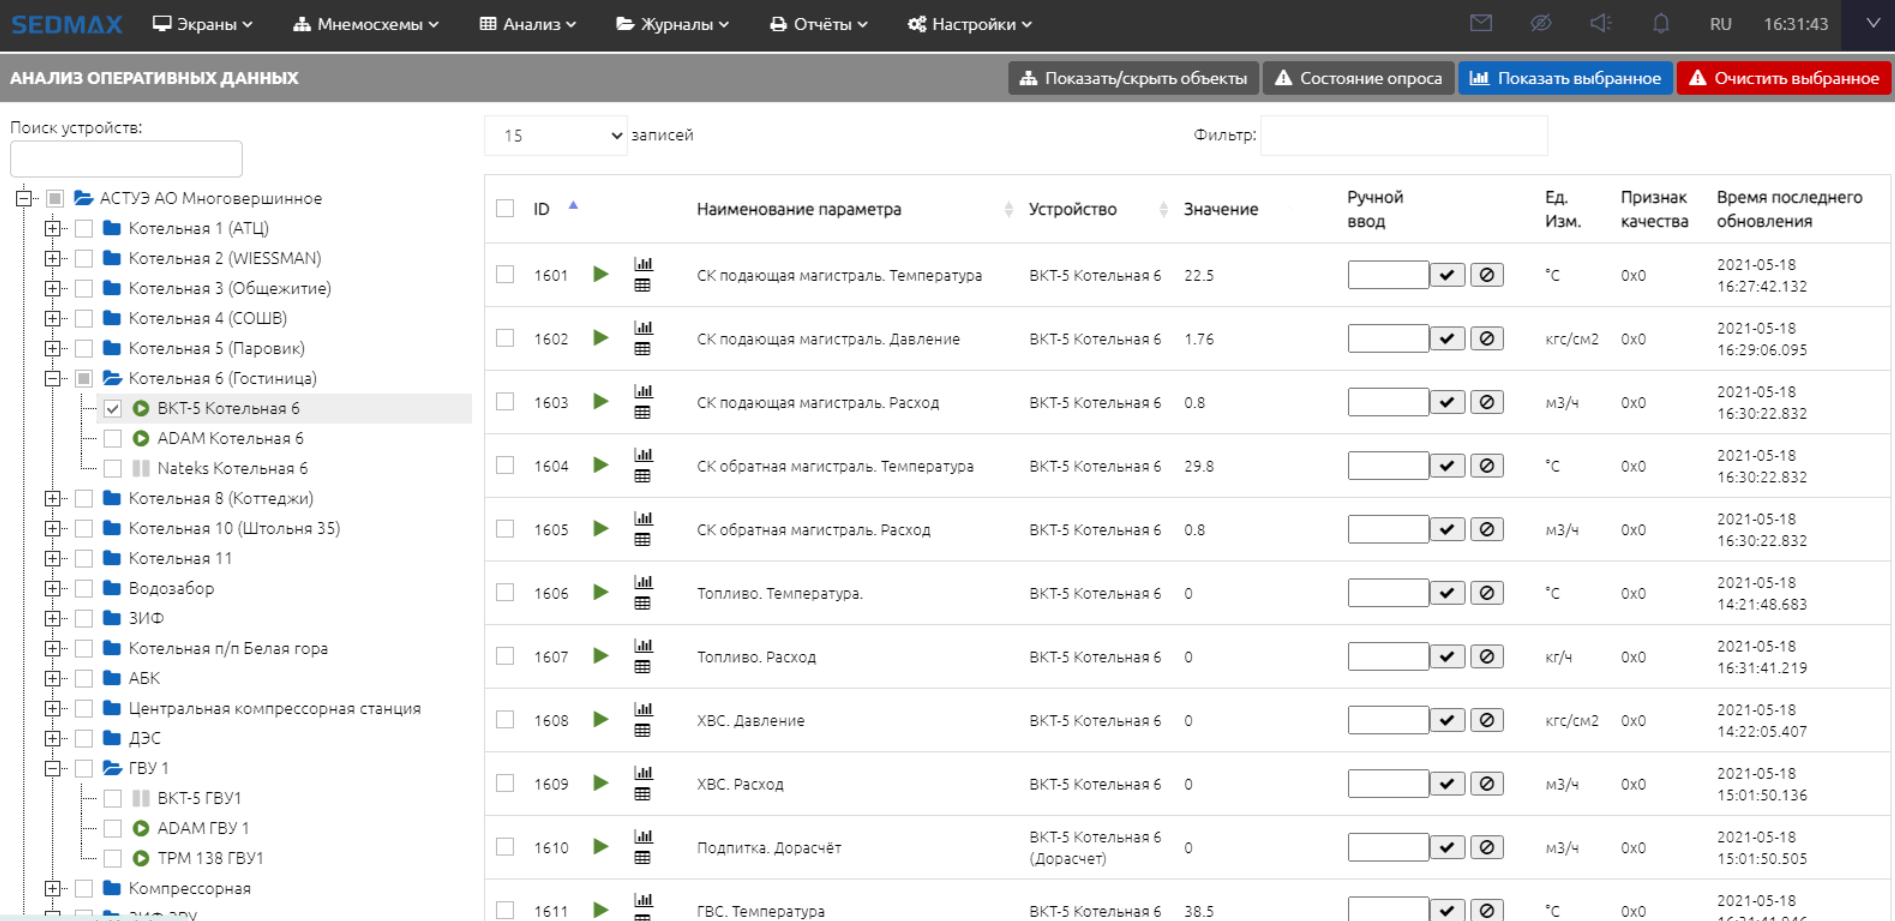This screenshot has width=1895, height=921.
Task: Collapse the ГВУ 1 tree node
Action: [52, 768]
